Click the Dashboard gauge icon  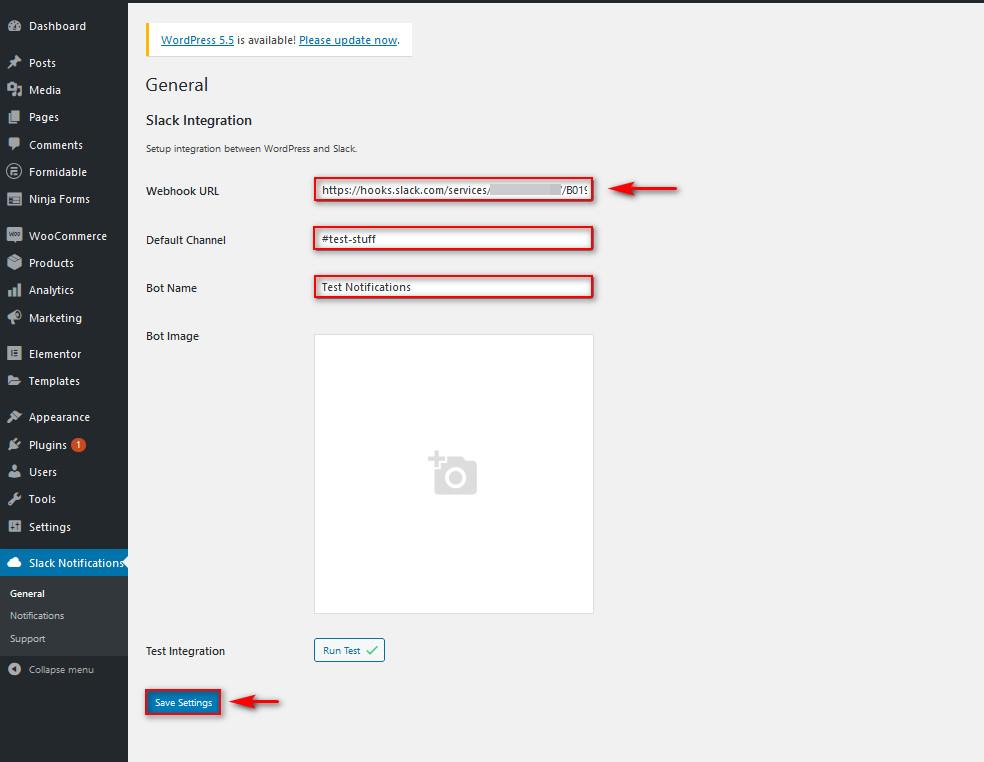click(x=14, y=26)
